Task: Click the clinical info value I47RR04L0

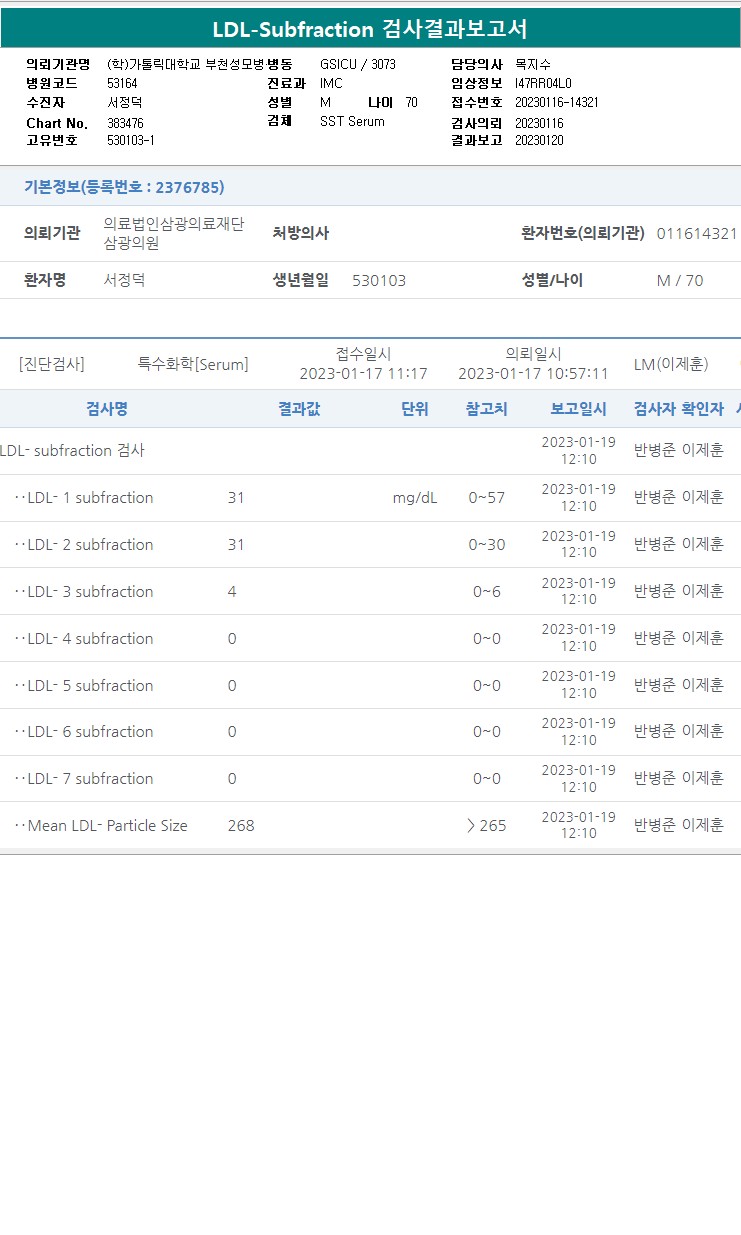Action: click(x=543, y=83)
